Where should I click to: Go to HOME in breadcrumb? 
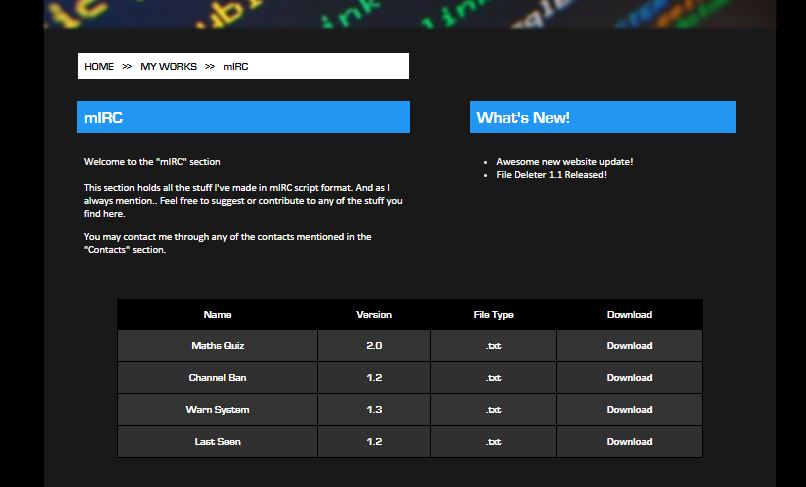pos(99,66)
